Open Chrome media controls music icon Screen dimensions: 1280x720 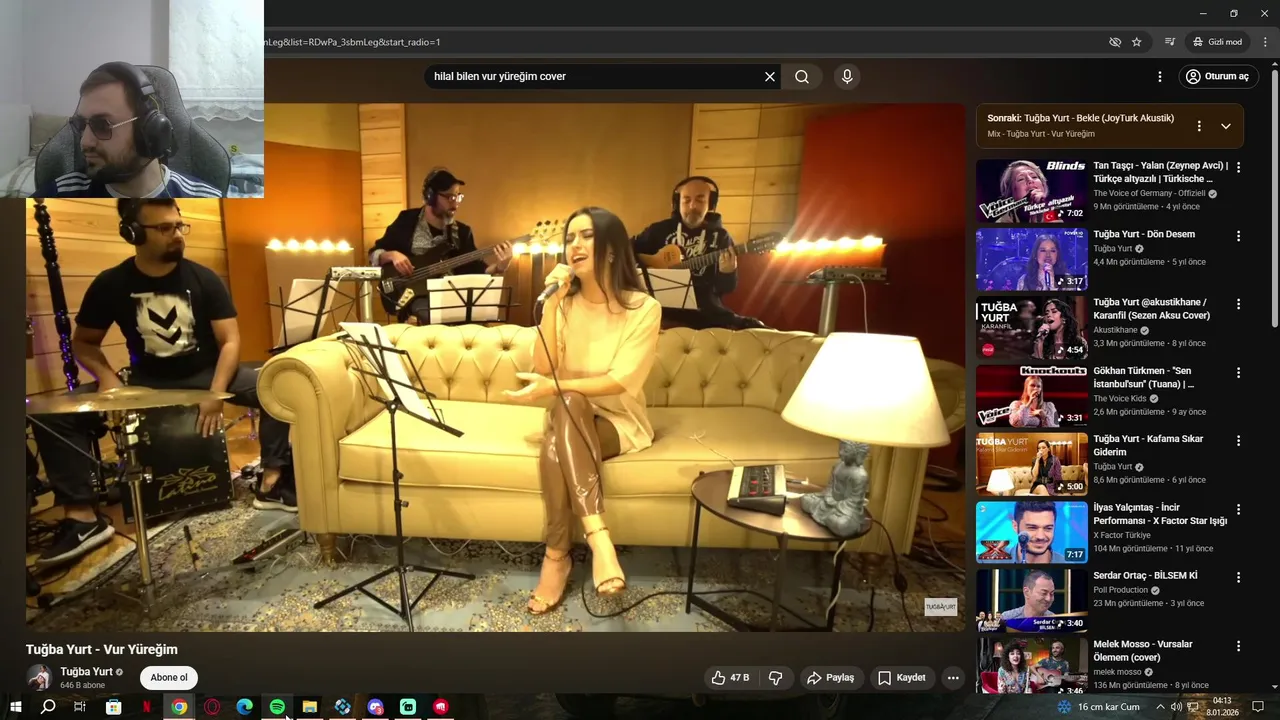click(1170, 42)
